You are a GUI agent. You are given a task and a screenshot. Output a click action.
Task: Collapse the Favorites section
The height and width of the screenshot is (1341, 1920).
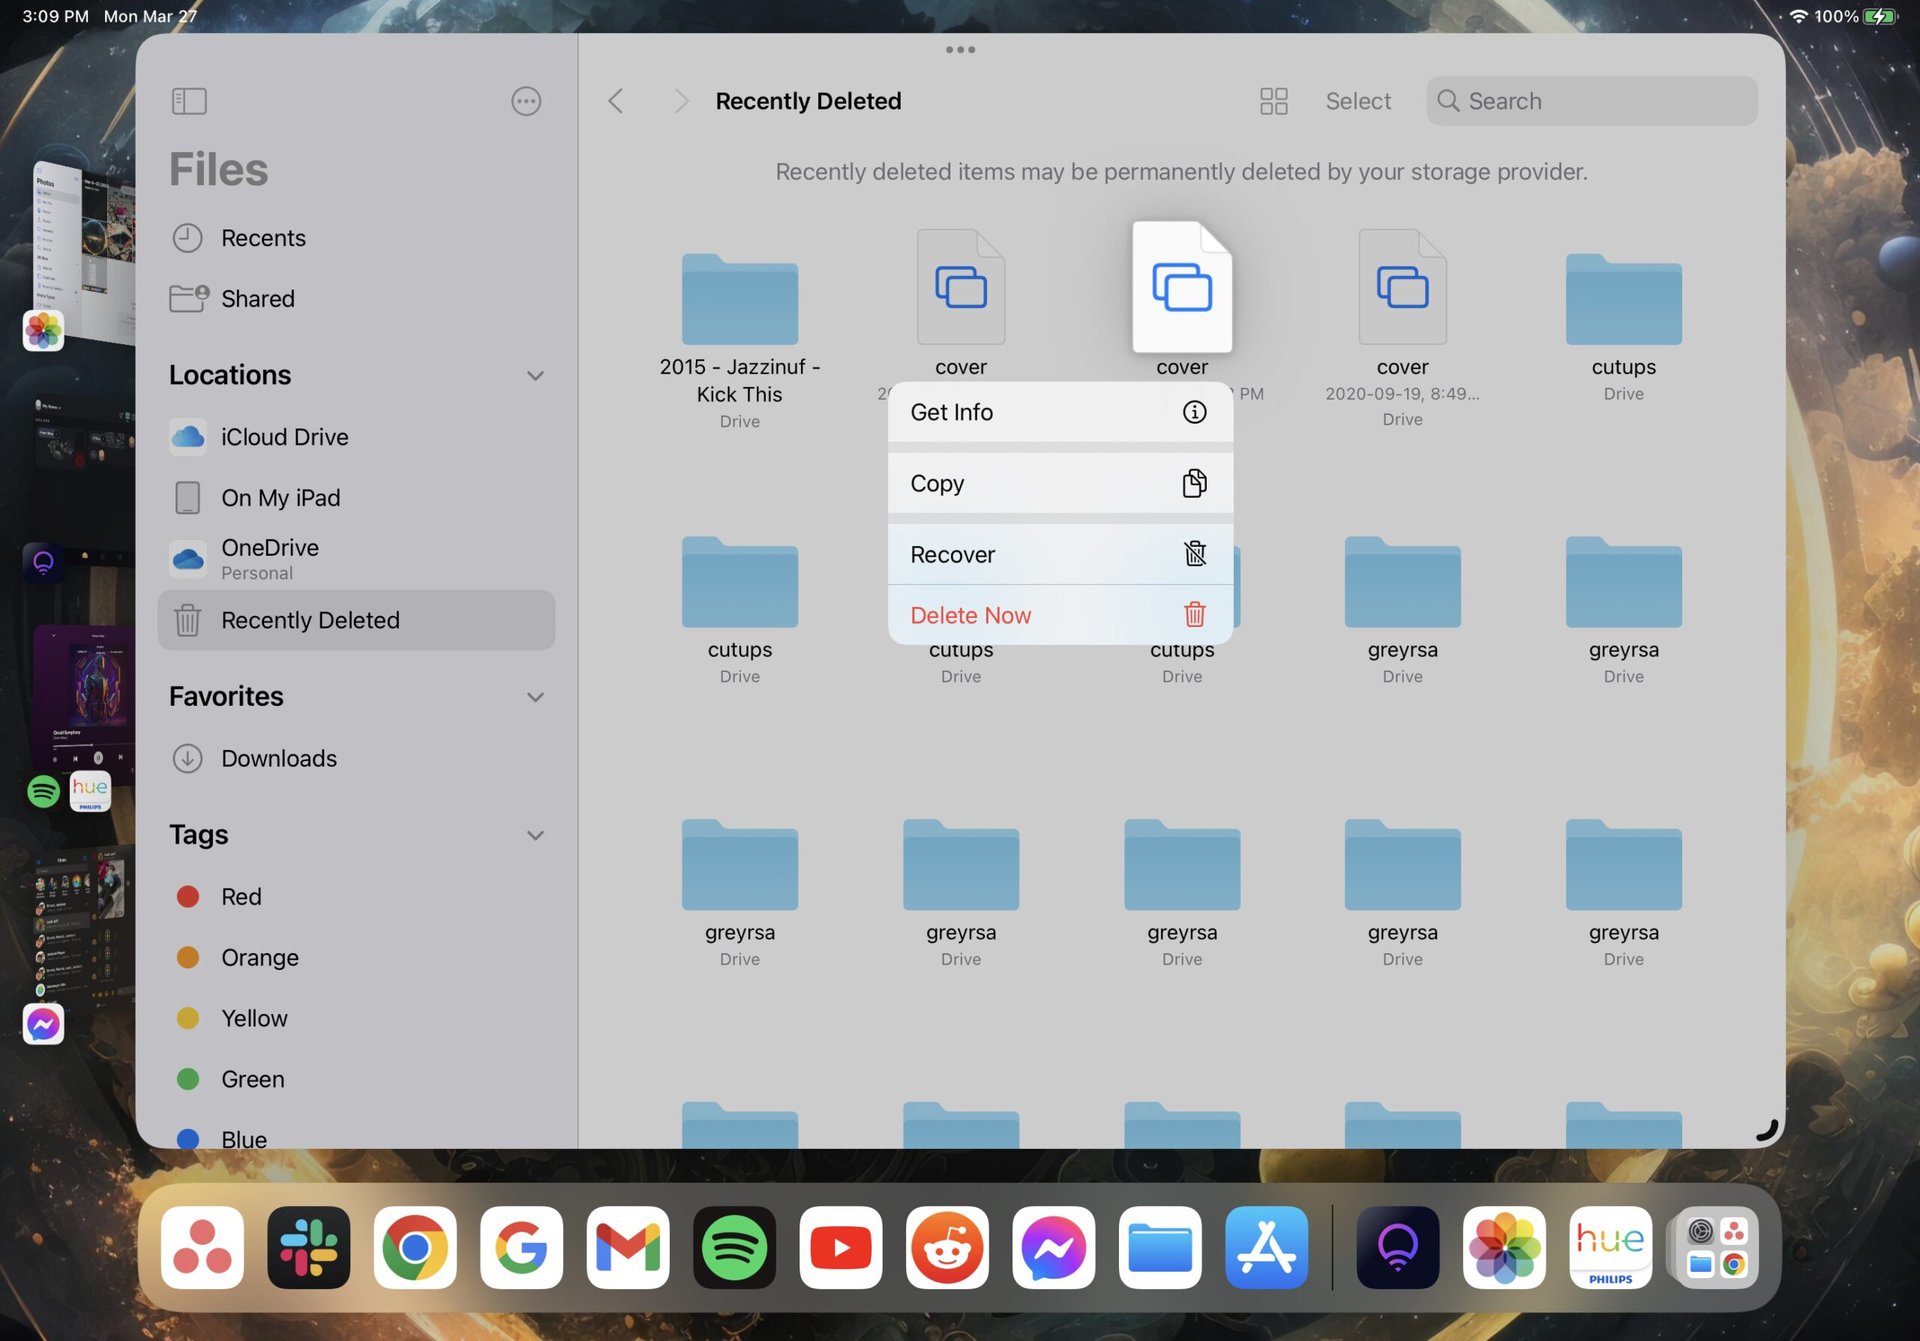point(535,697)
